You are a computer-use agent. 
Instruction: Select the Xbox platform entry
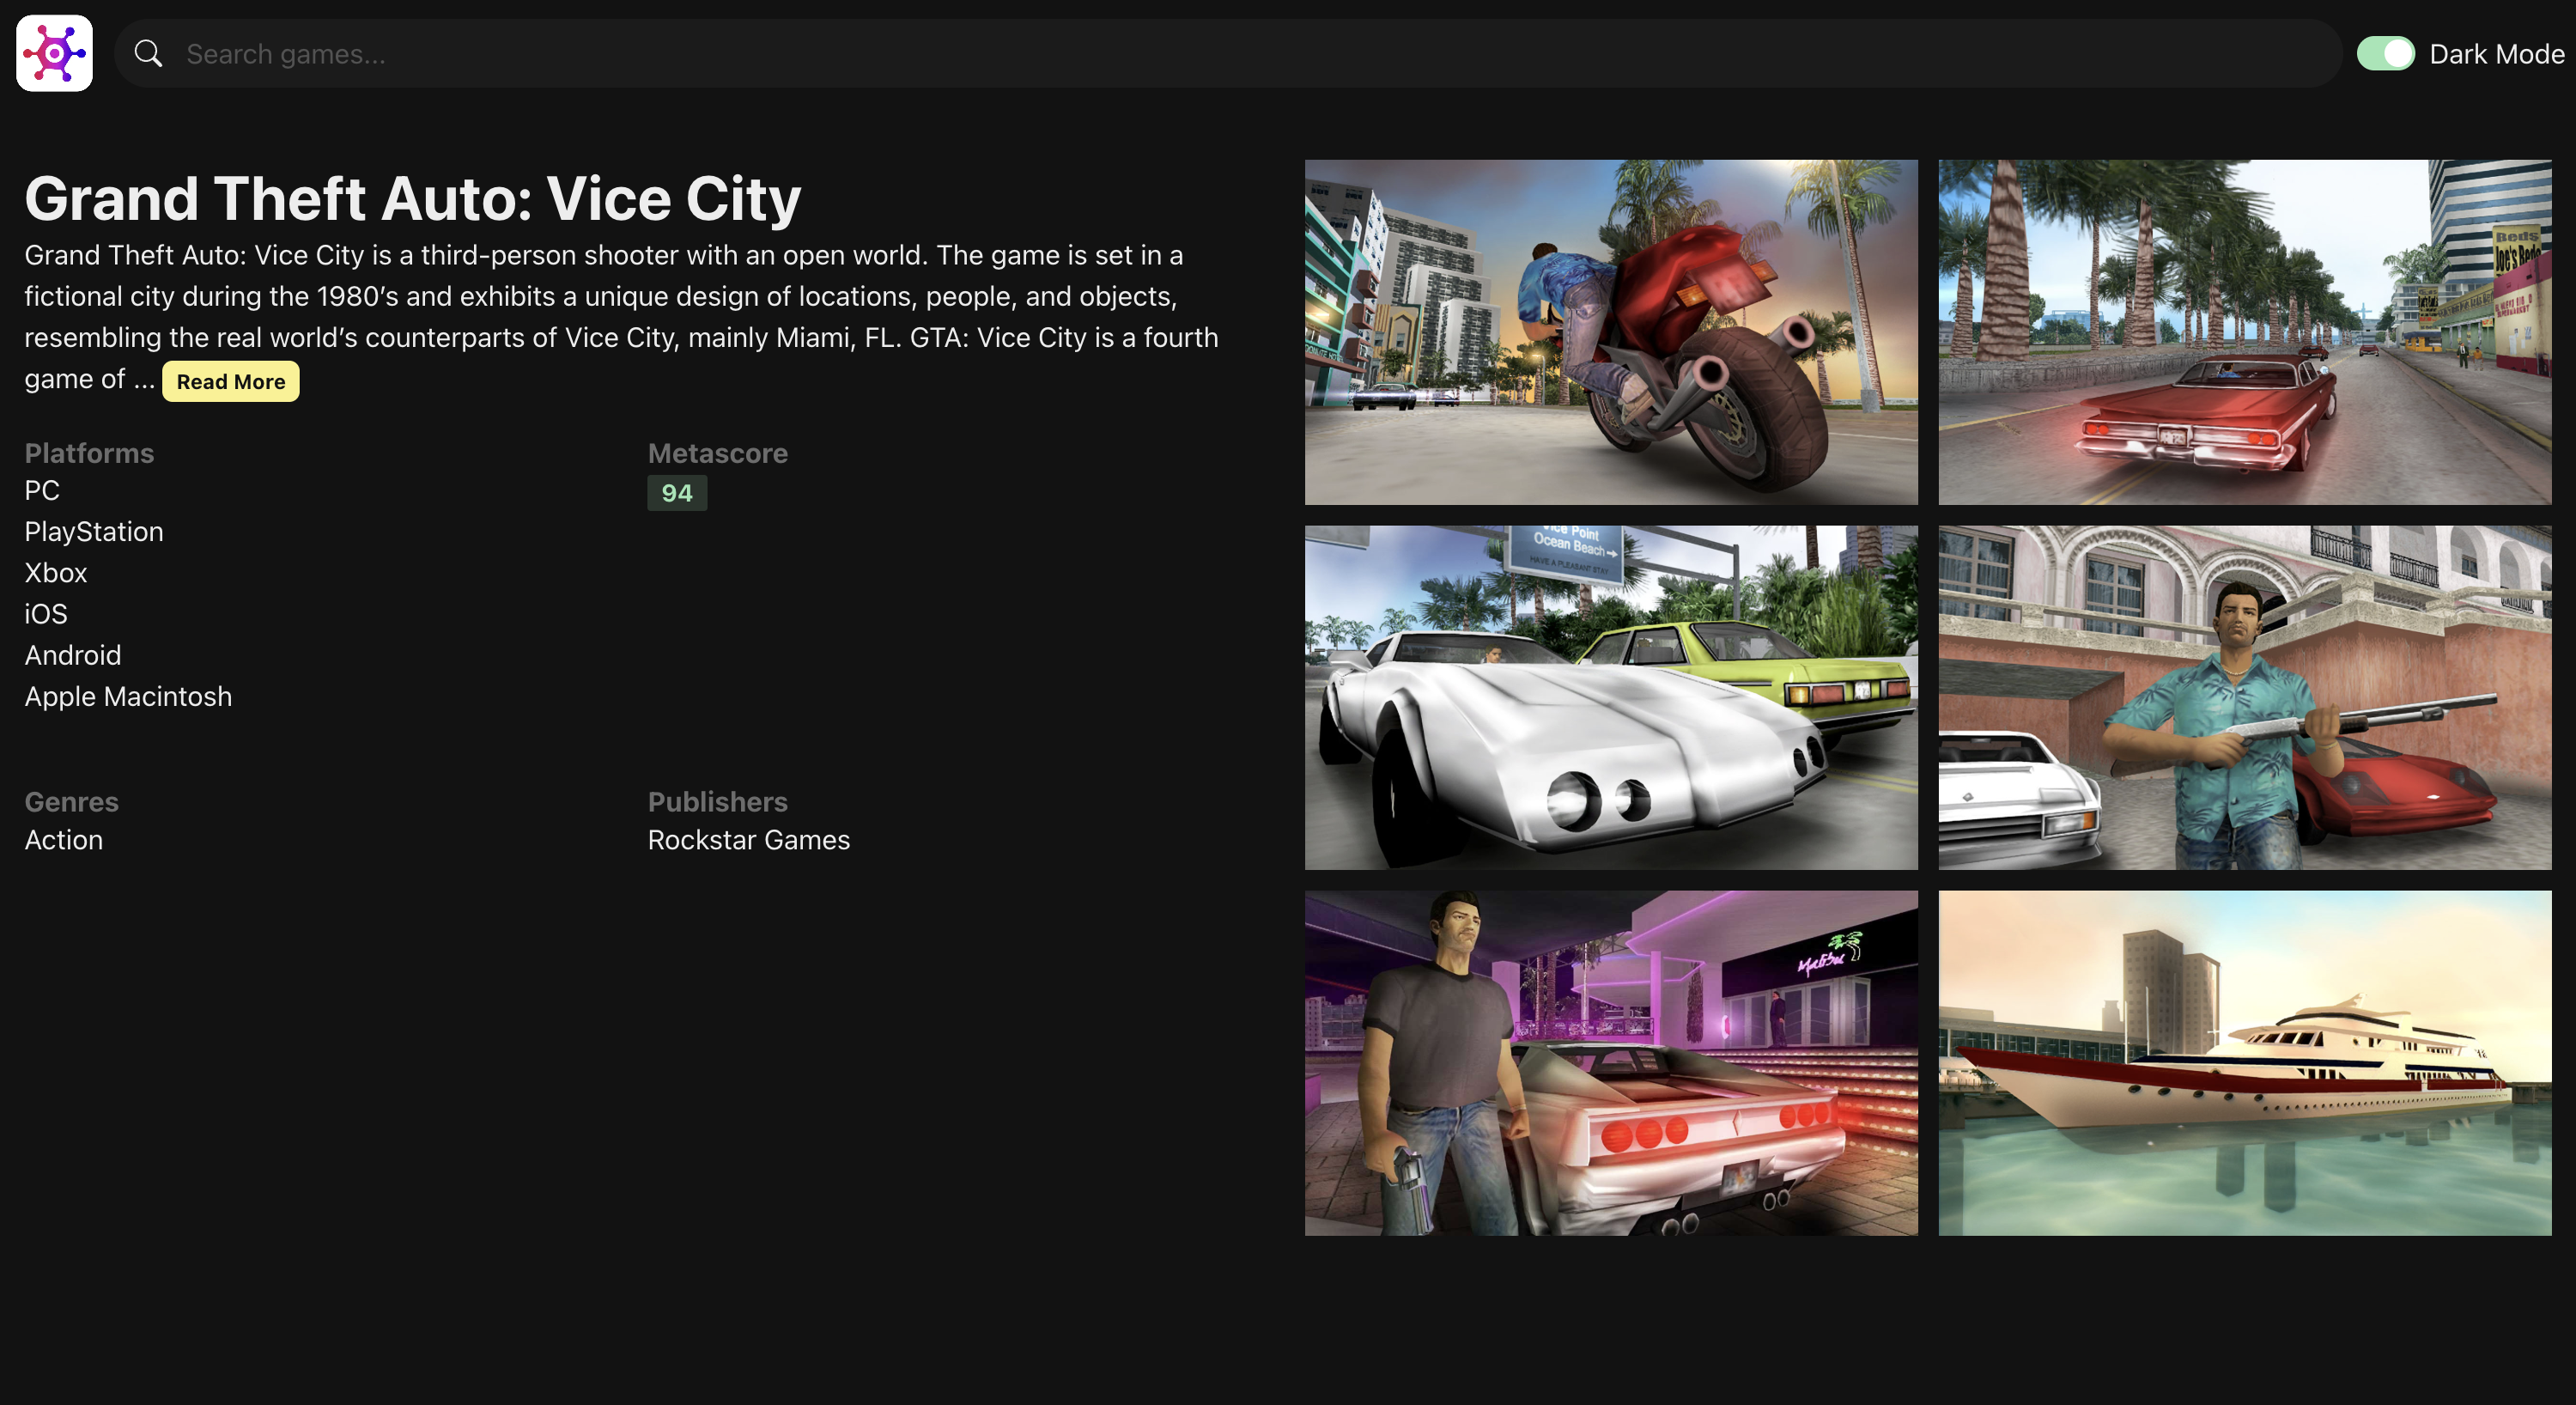point(56,573)
